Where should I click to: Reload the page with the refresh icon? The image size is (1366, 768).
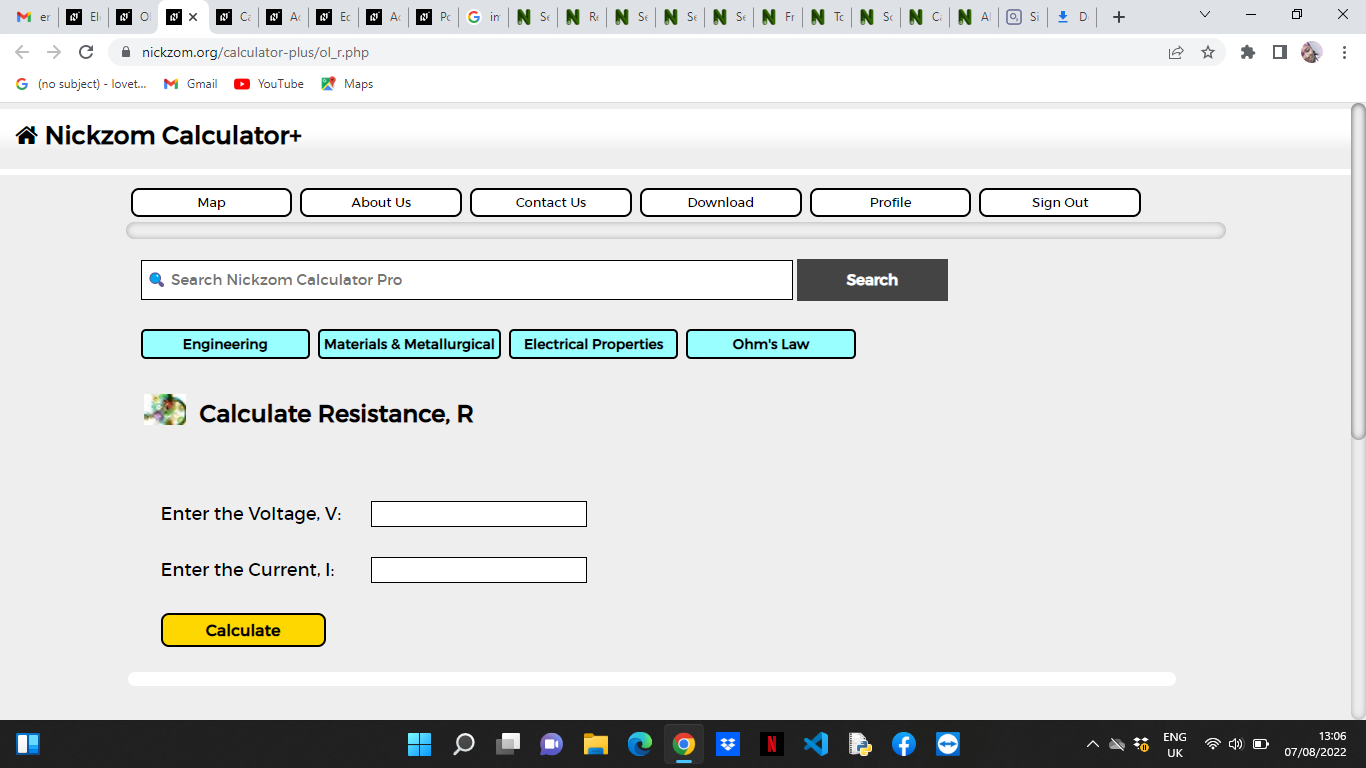point(86,52)
